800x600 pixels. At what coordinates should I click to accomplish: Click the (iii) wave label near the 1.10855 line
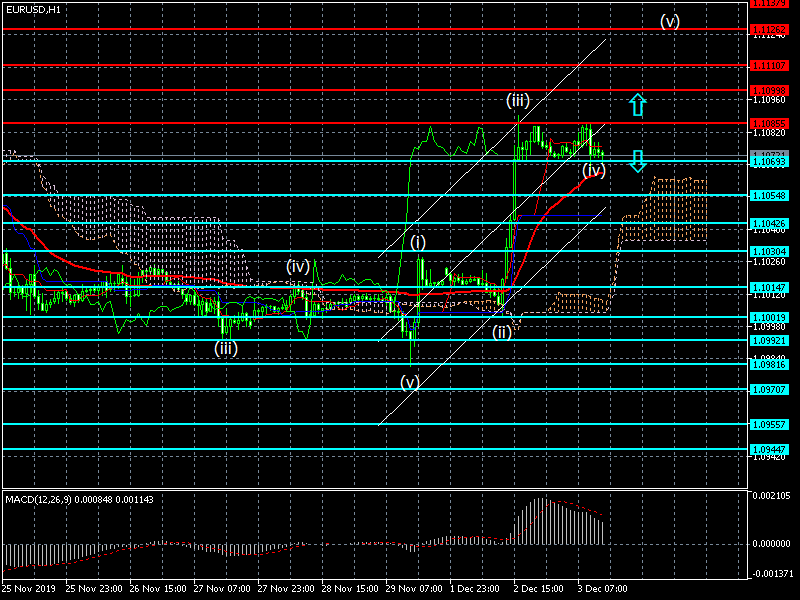pyautogui.click(x=518, y=100)
